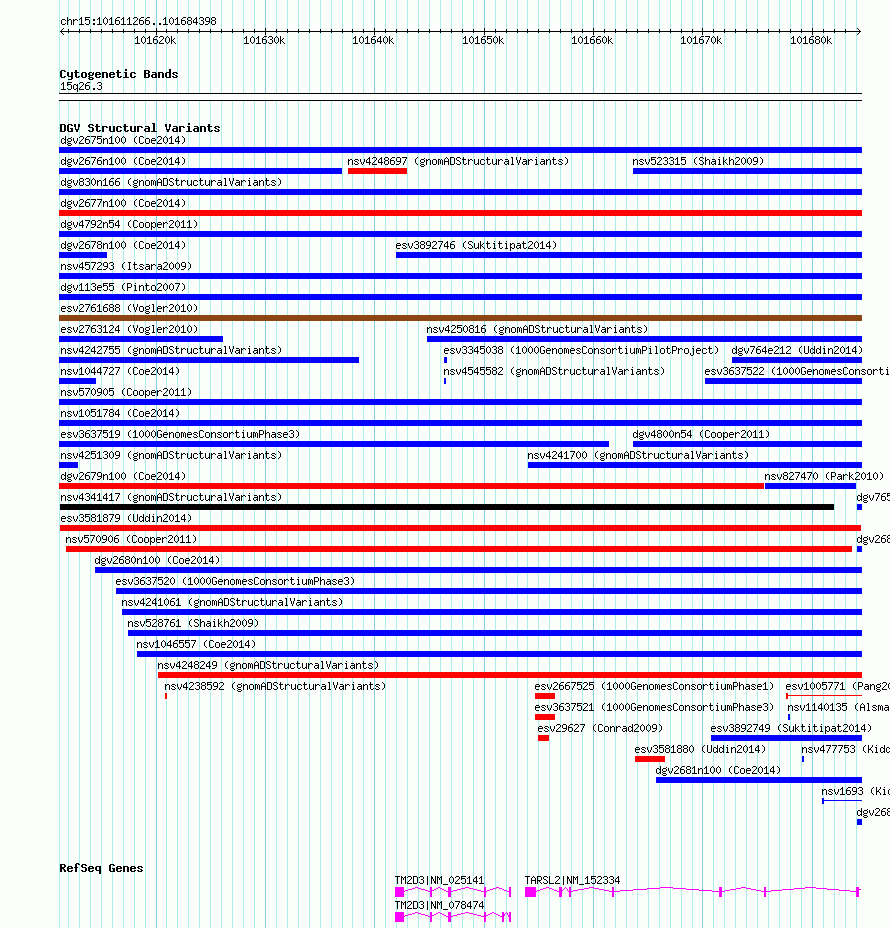
Task: Open nsv4251309 gnomAD variant label
Action: pyautogui.click(x=171, y=455)
